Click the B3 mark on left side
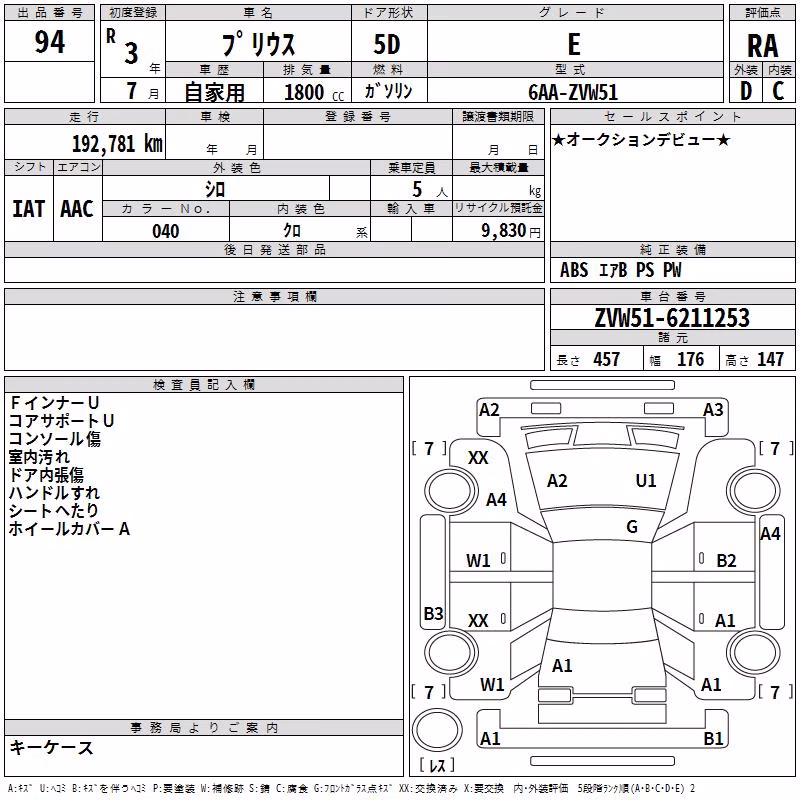Viewport: 800px width, 800px height. (433, 613)
